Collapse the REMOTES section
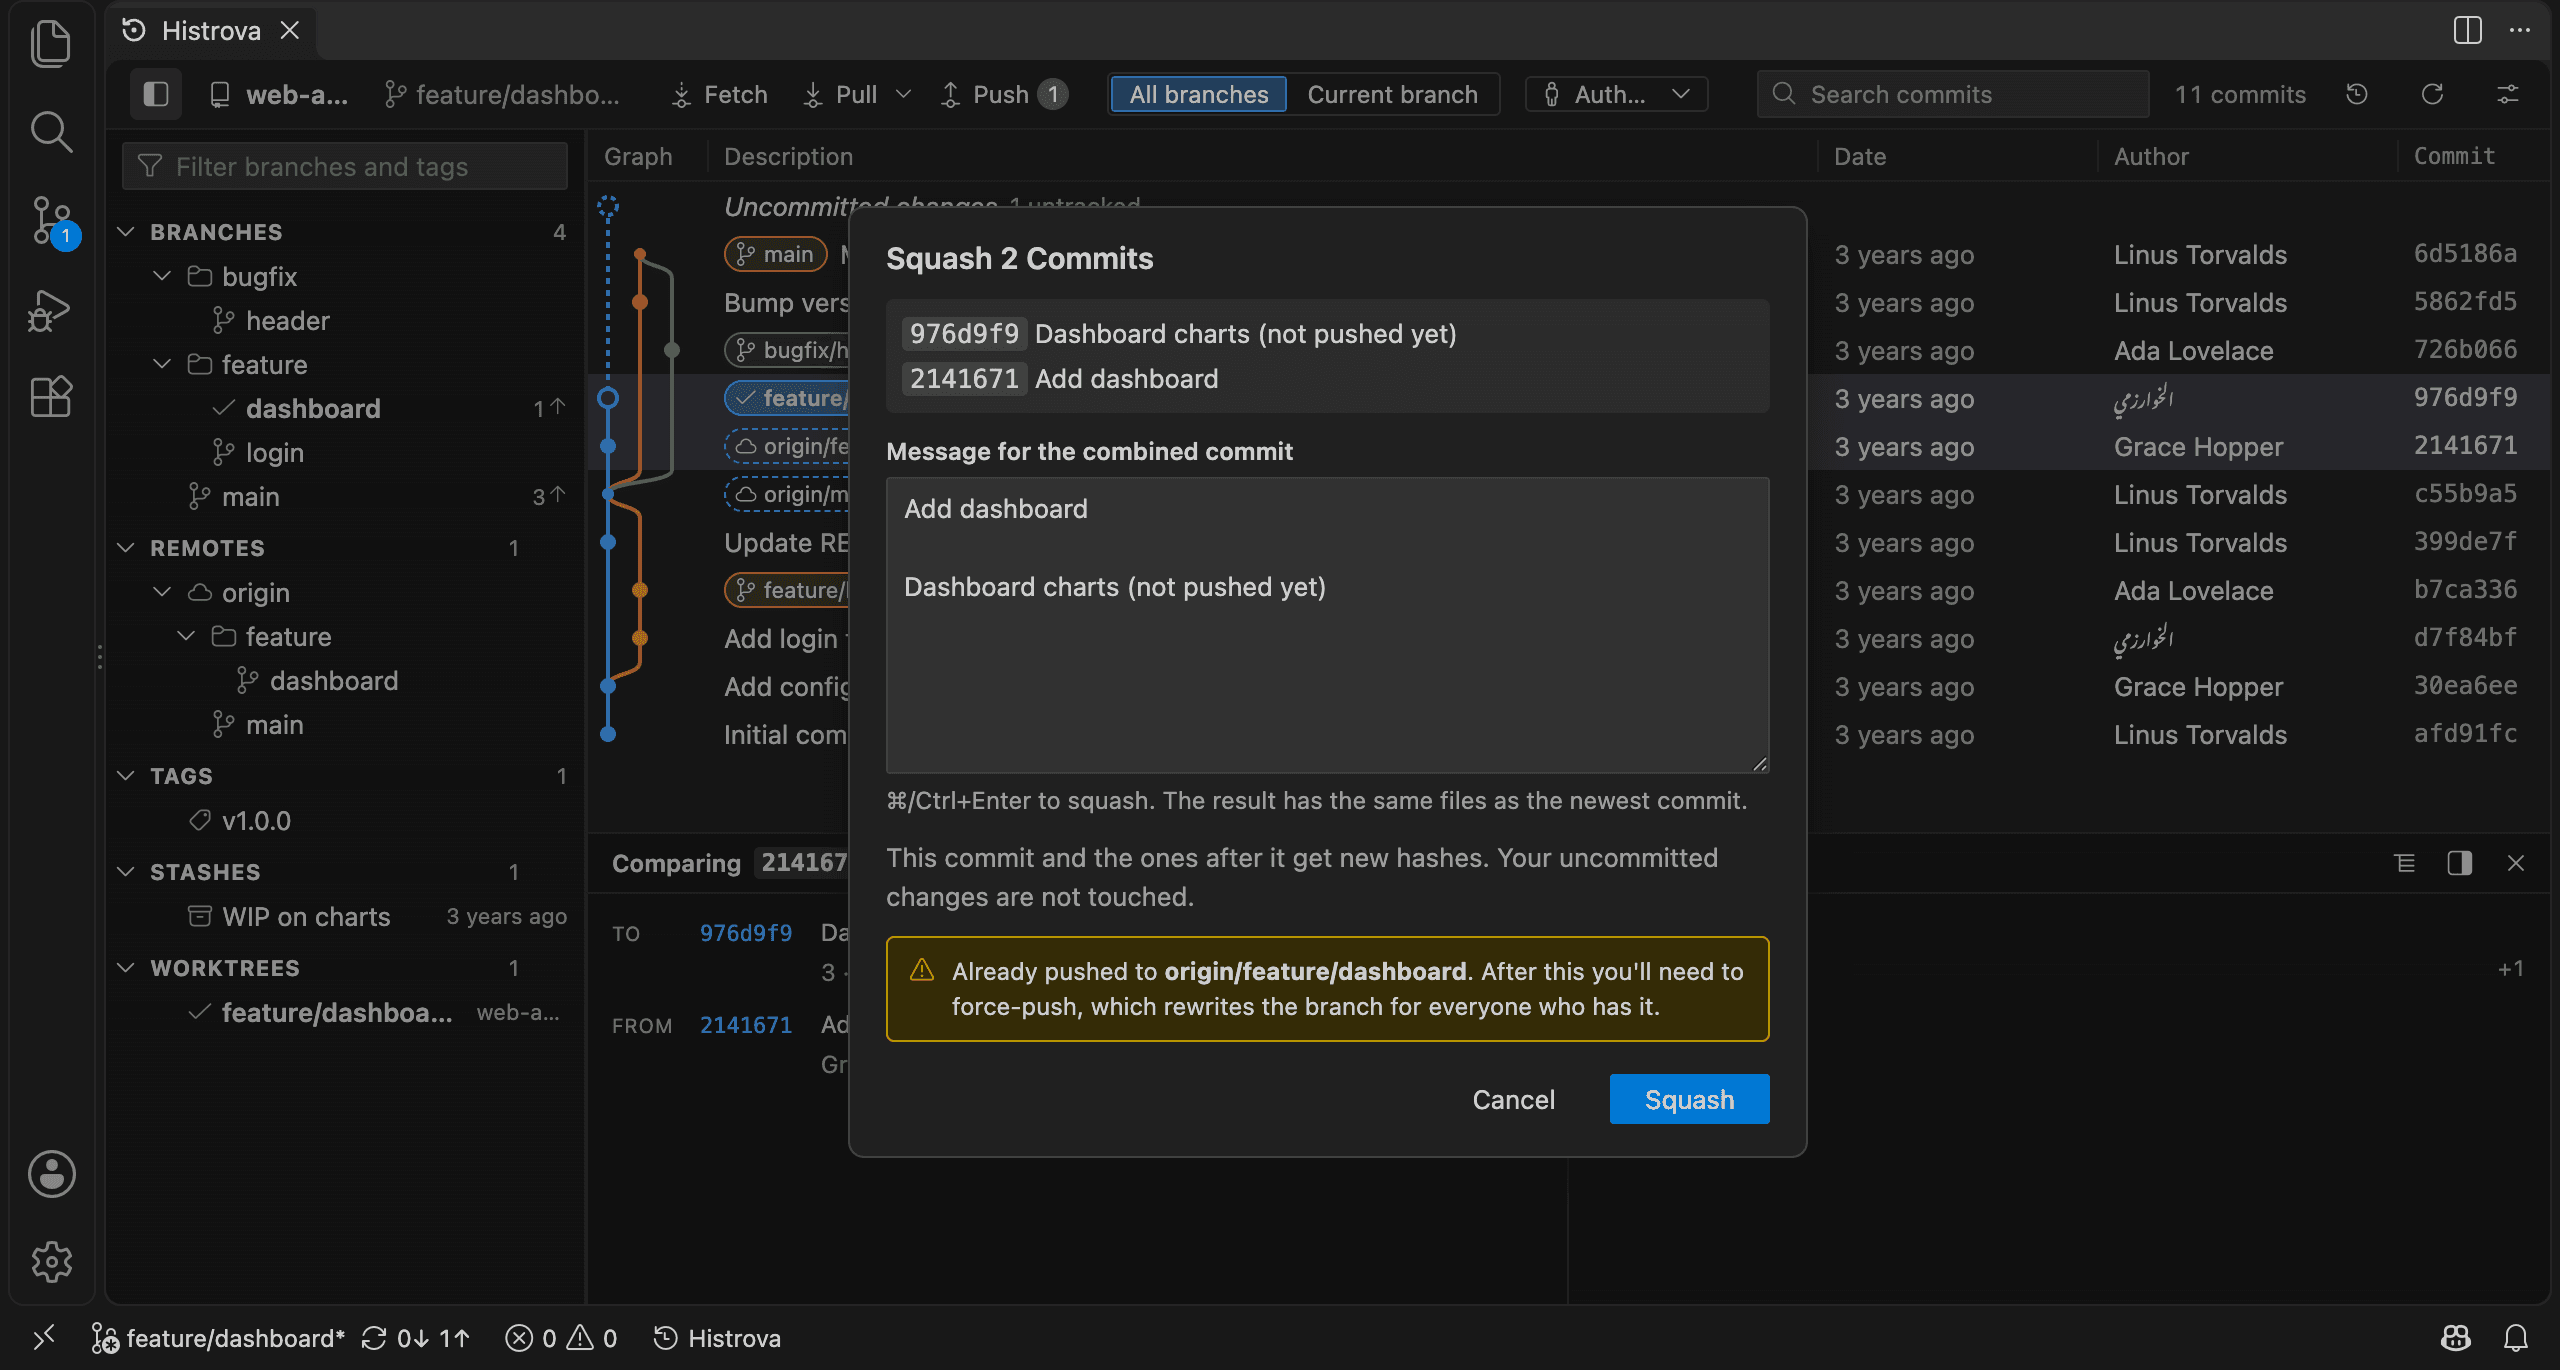 [x=126, y=548]
